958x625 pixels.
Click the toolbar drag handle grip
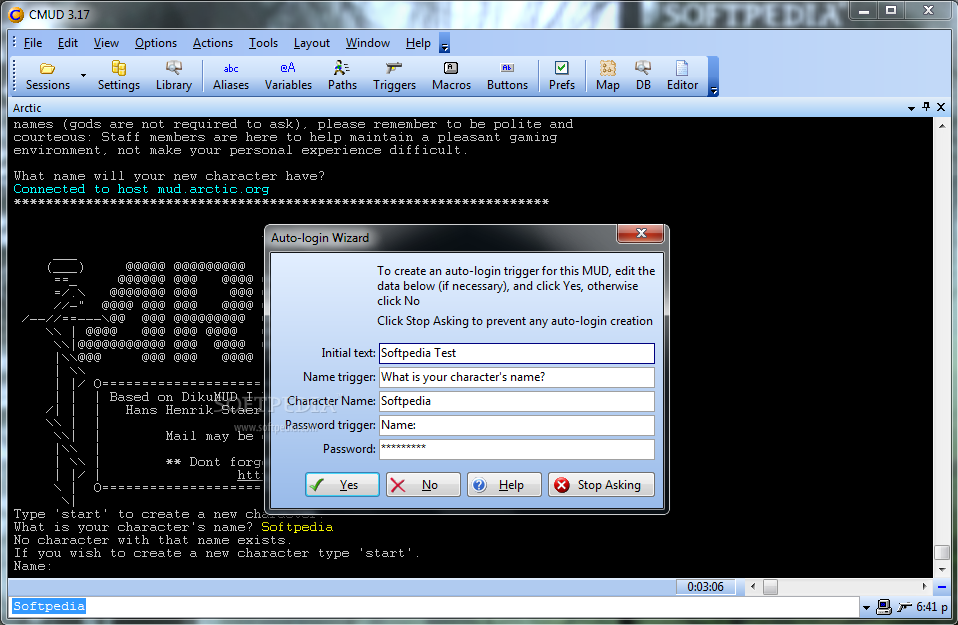(15, 76)
